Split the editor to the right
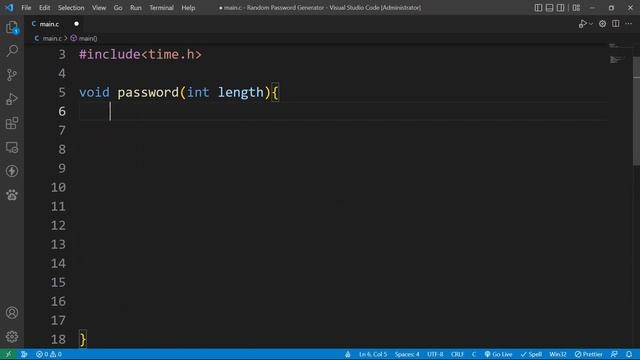This screenshot has width=640, height=360. click(x=616, y=24)
